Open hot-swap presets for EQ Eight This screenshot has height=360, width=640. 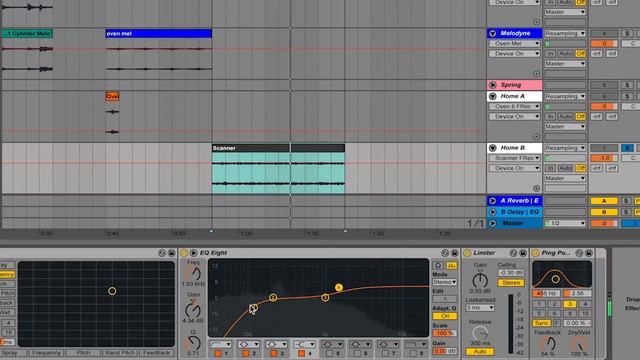445,253
